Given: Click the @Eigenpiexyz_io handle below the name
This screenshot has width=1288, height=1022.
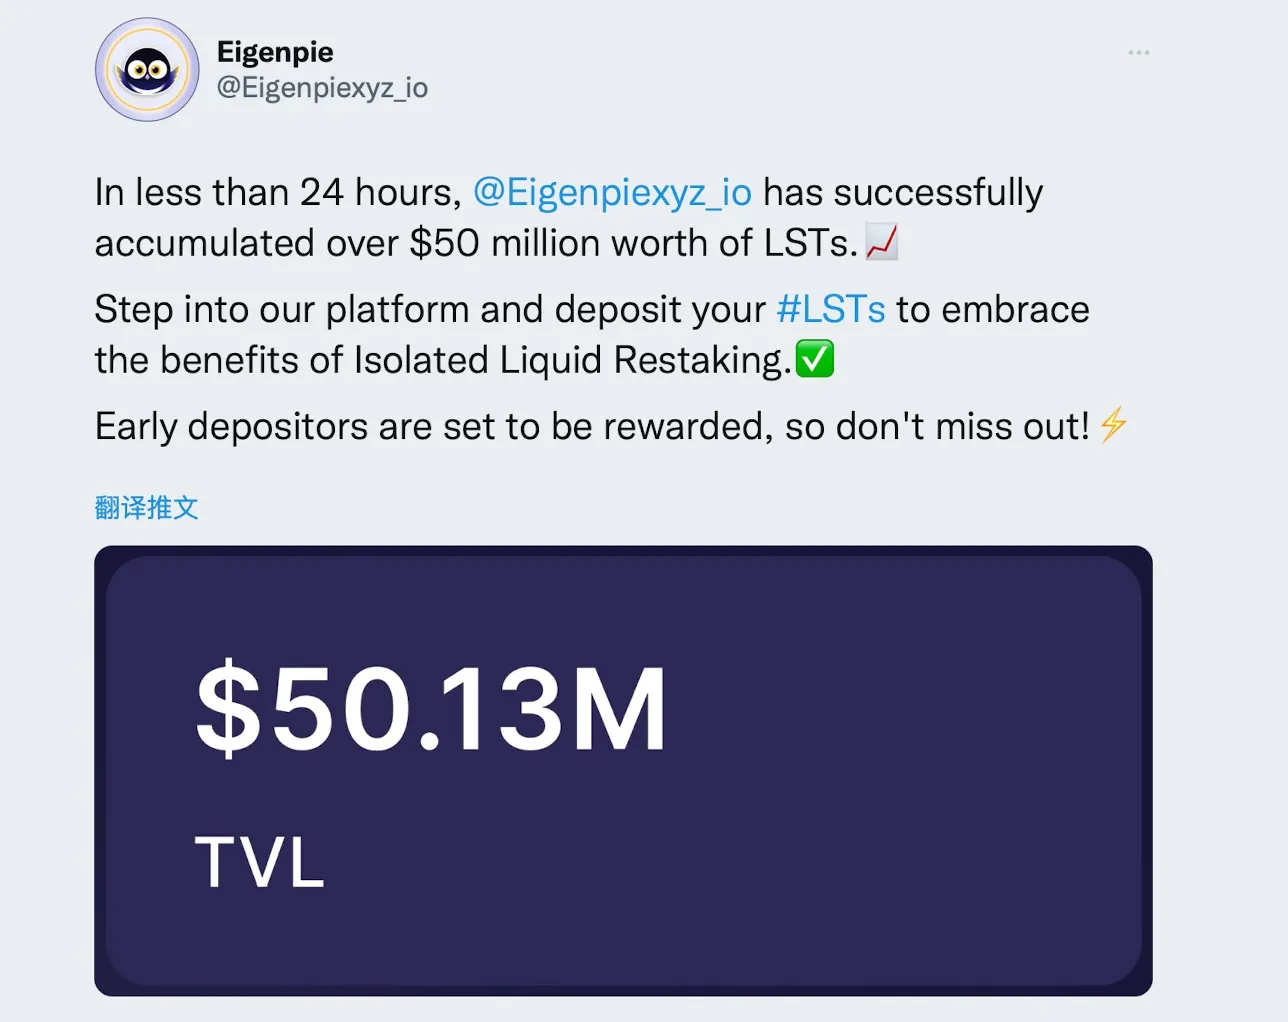Looking at the screenshot, I should [x=322, y=88].
